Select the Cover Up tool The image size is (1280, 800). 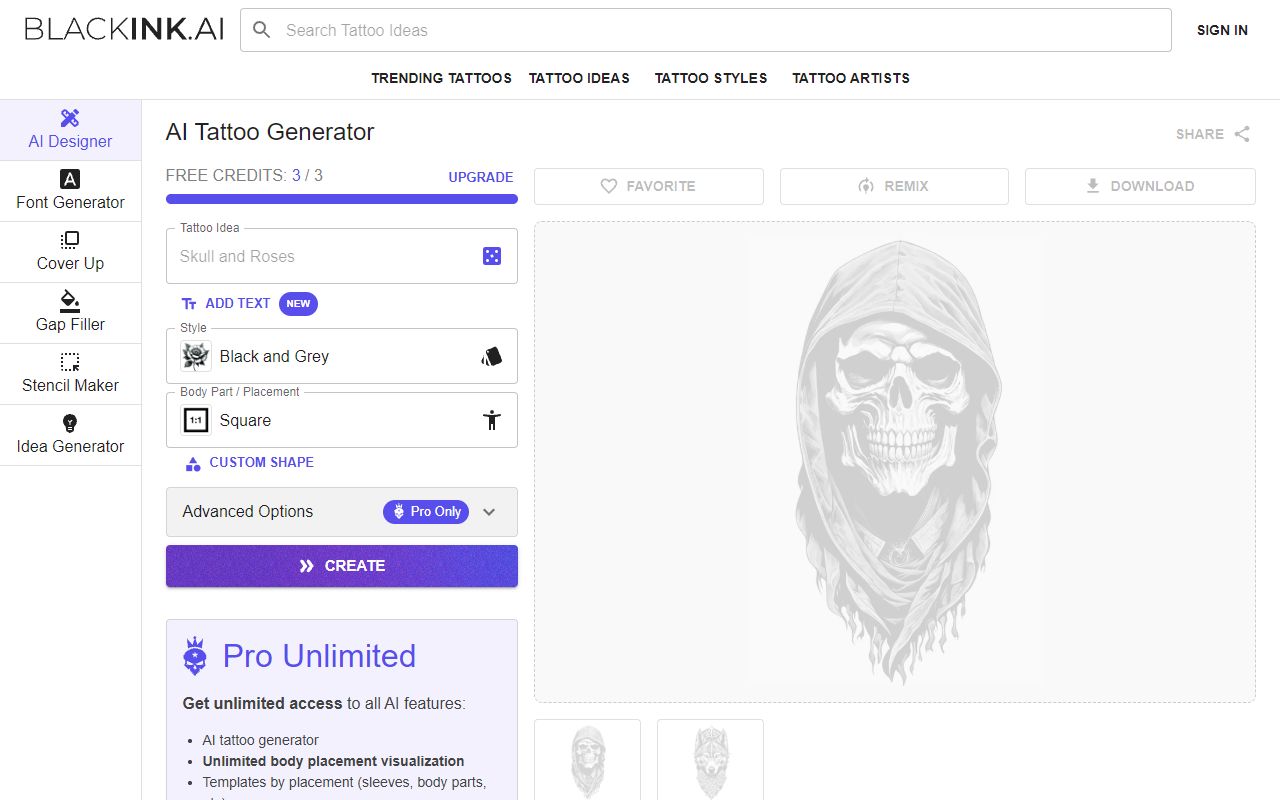tap(69, 251)
